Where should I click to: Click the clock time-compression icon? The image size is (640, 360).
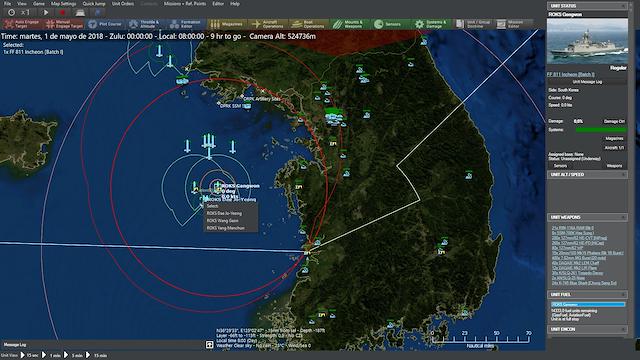(11, 13)
